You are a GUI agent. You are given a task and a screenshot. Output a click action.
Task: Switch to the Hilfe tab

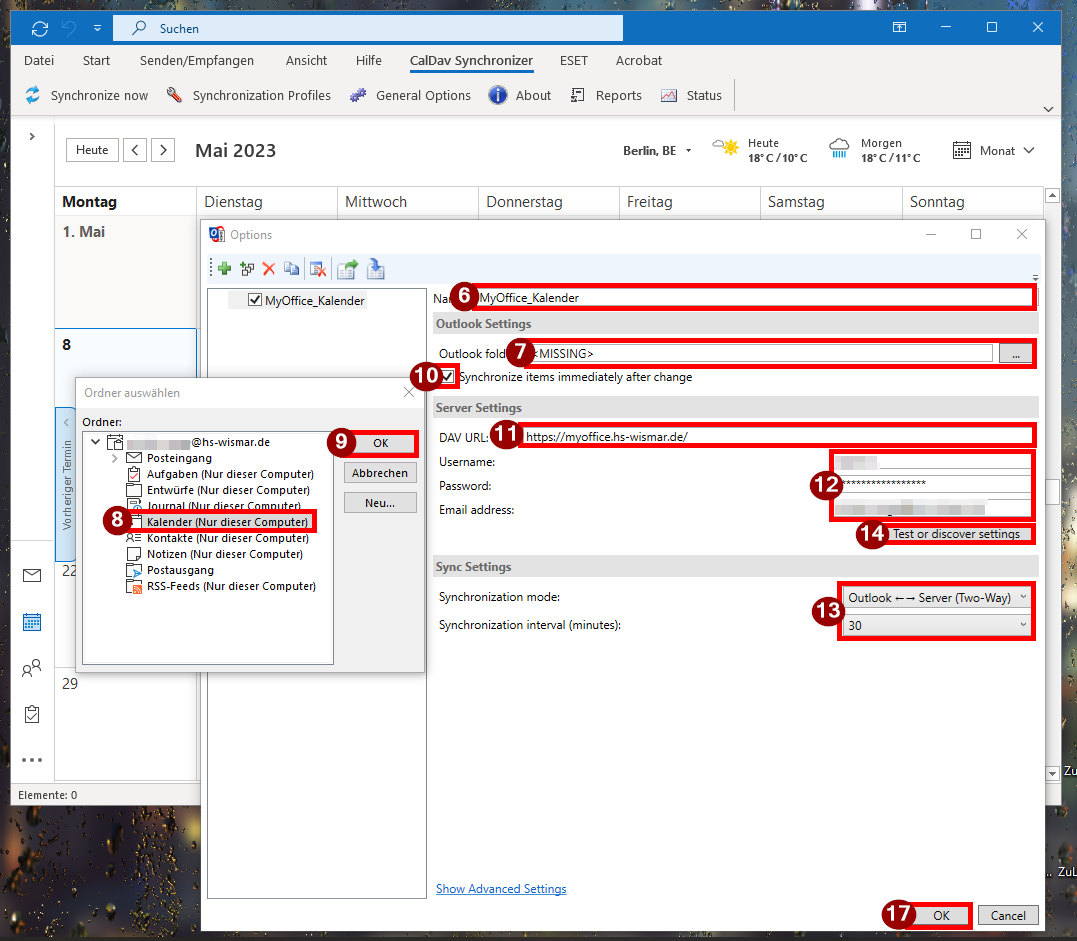click(369, 60)
